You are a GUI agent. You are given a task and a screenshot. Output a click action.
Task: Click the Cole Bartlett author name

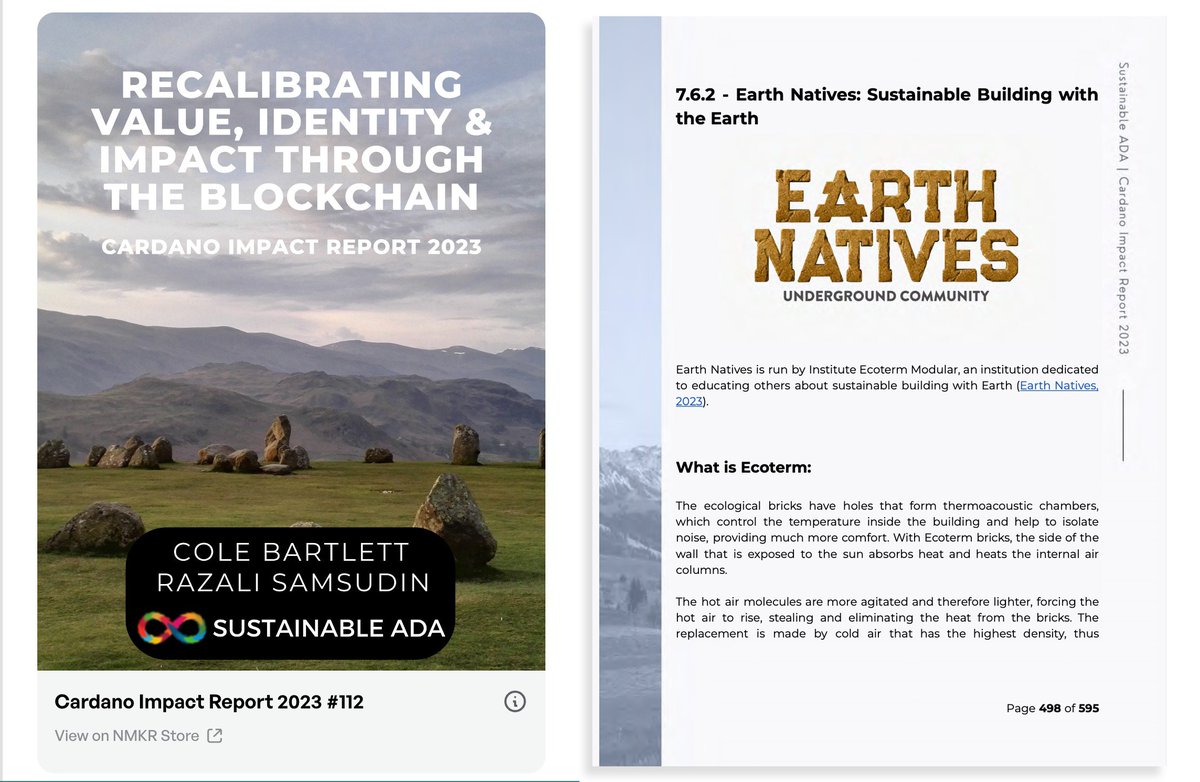(x=291, y=552)
